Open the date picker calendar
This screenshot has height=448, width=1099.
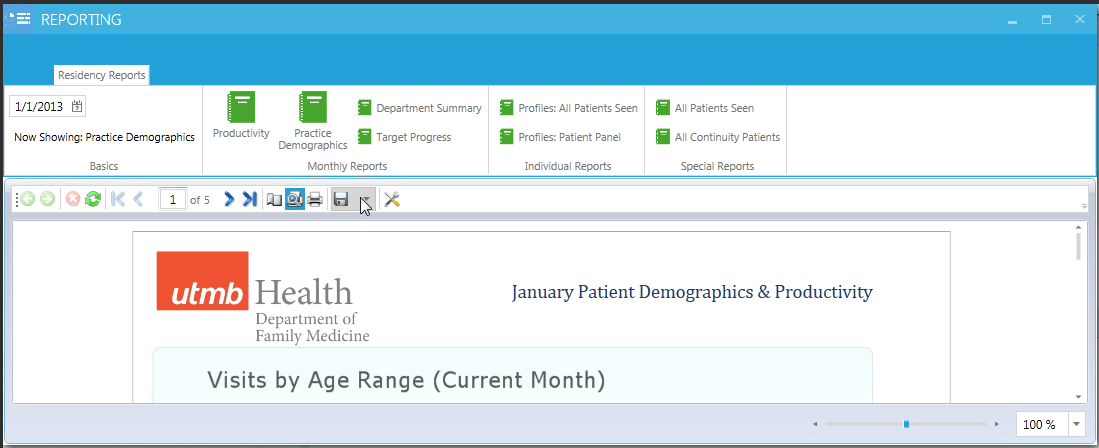click(x=78, y=106)
